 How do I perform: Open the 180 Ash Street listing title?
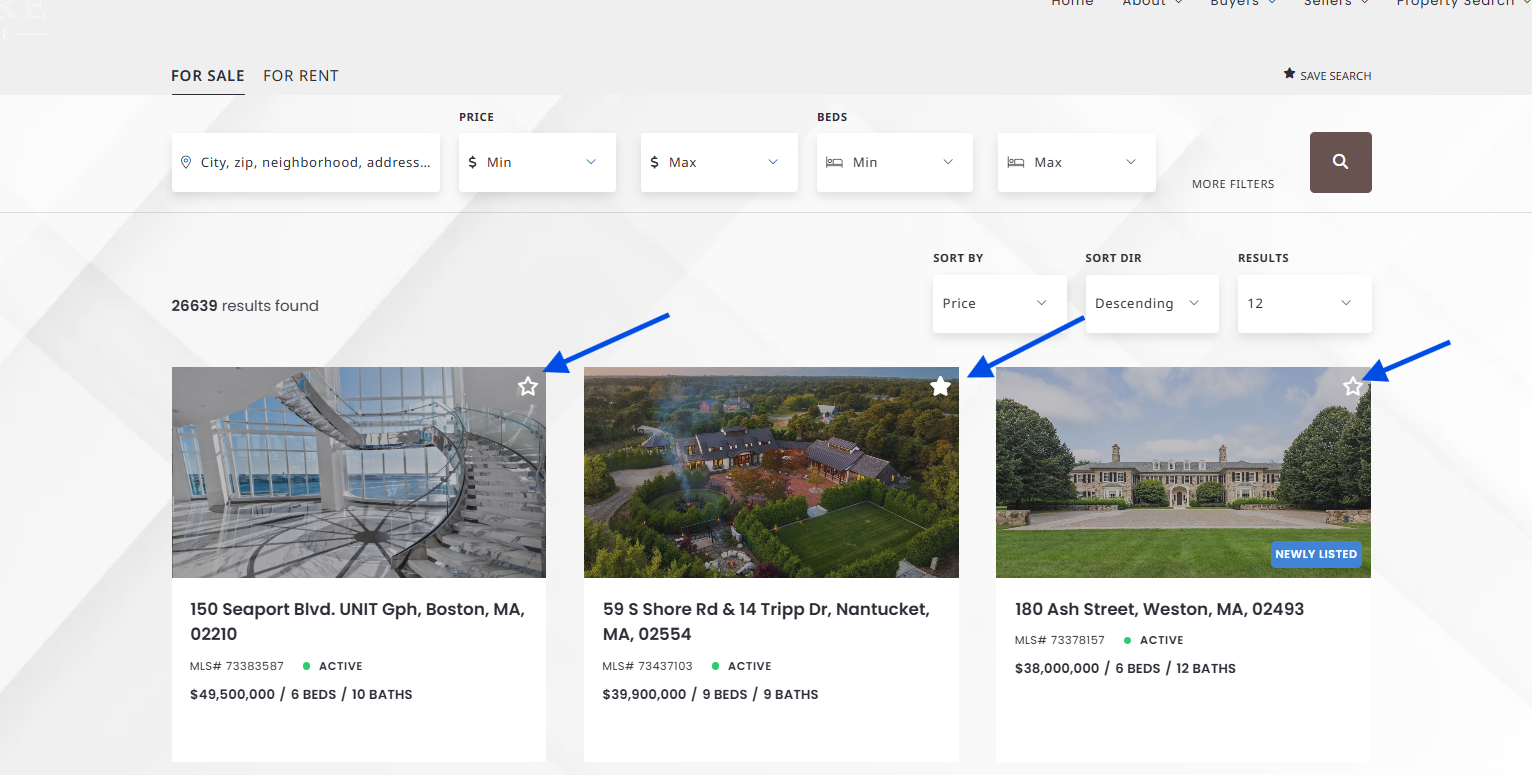(1159, 609)
